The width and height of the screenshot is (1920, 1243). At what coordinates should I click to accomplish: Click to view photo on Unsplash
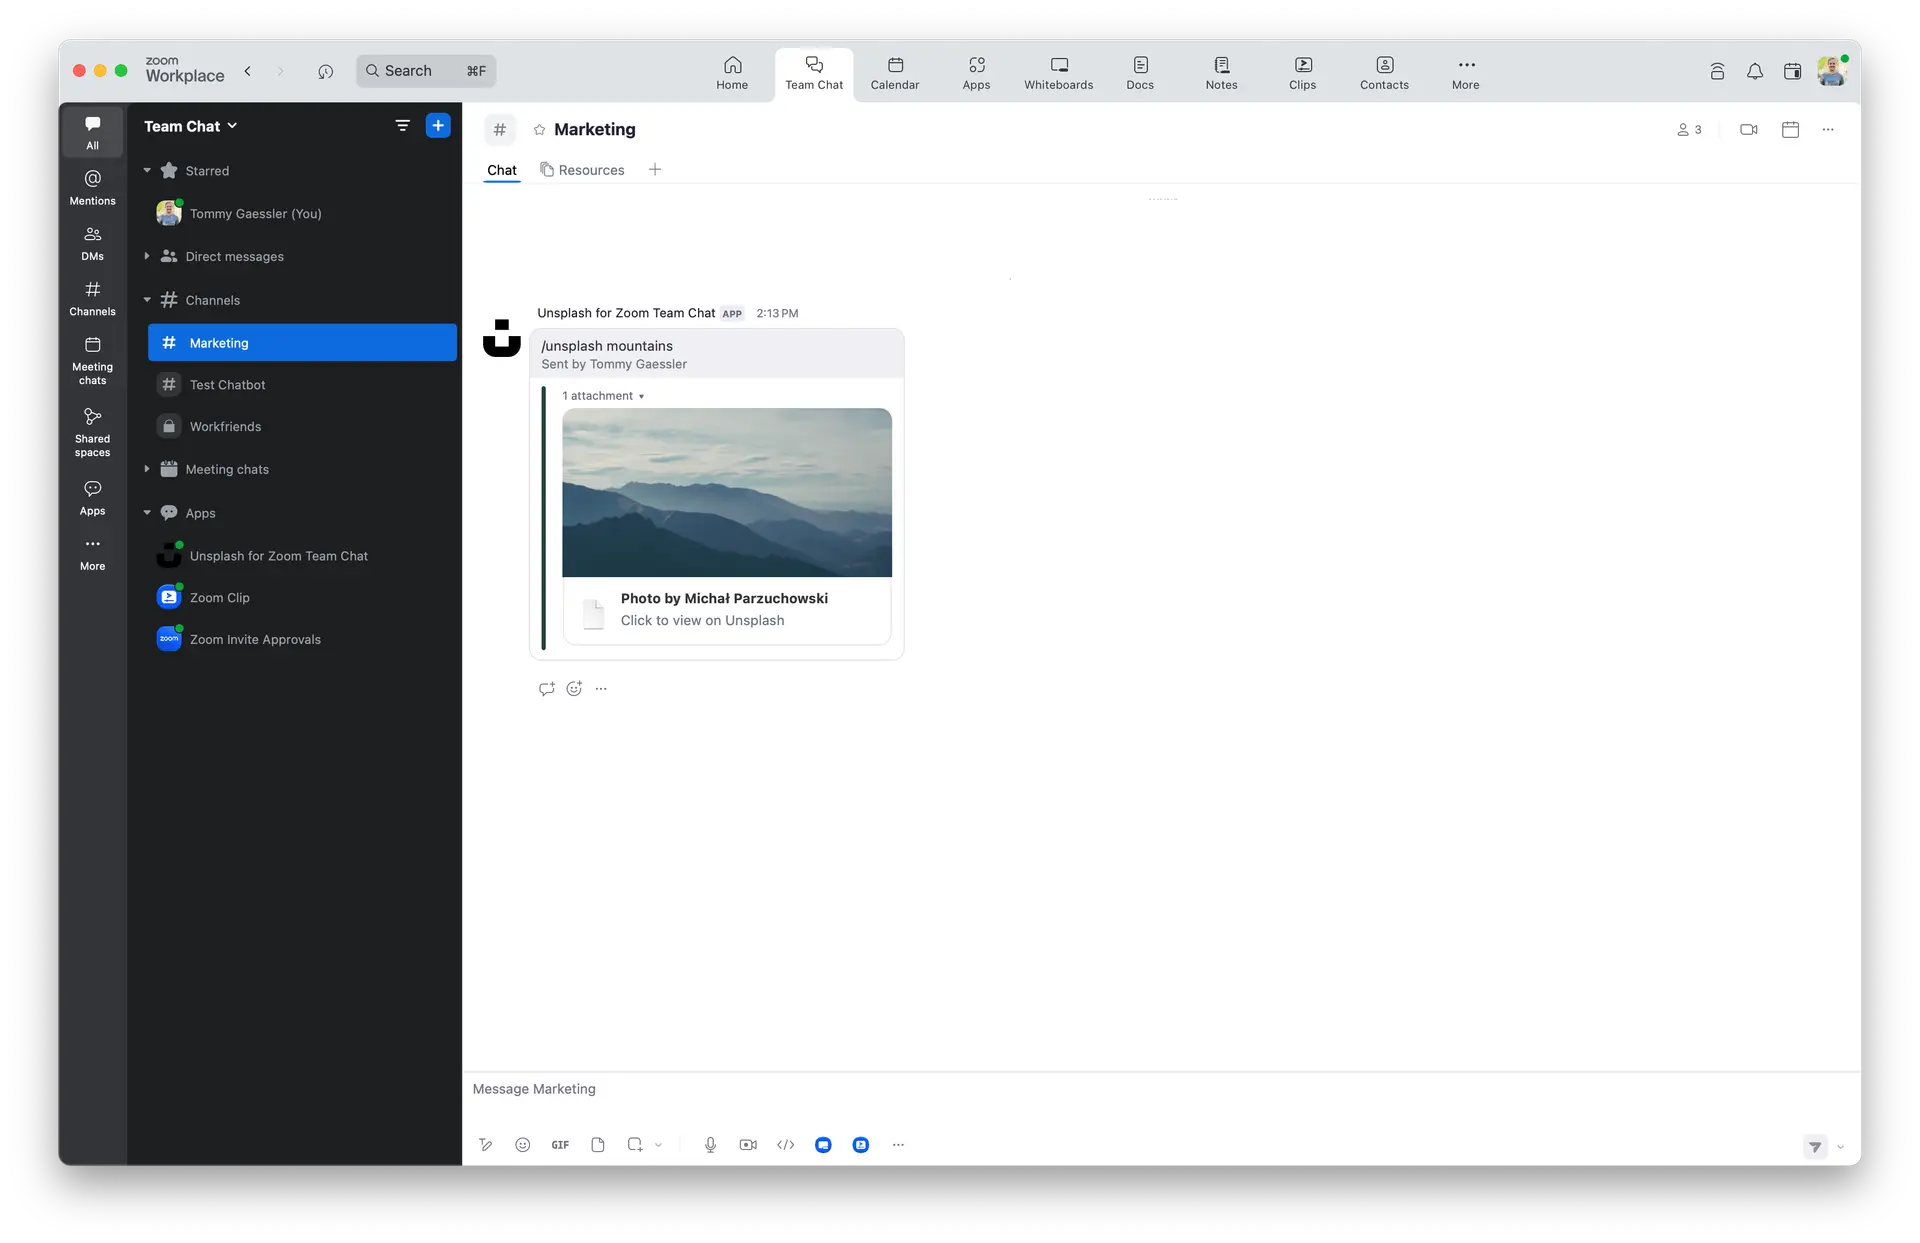click(x=702, y=621)
